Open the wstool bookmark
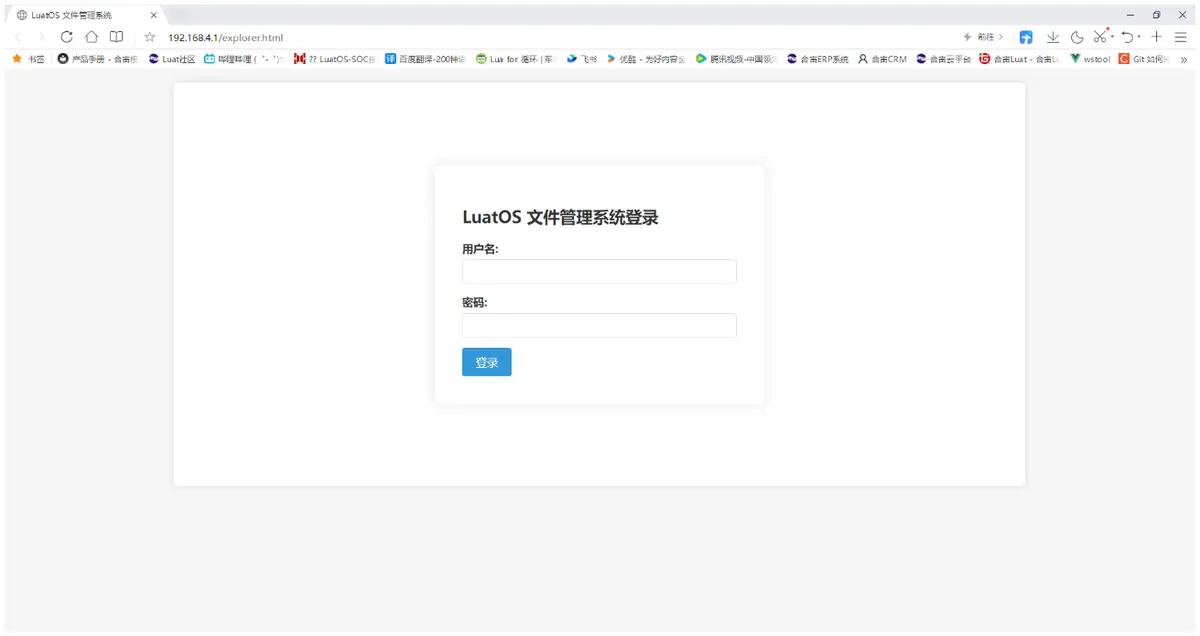Image resolution: width=1200 pixels, height=636 pixels. coord(1090,59)
